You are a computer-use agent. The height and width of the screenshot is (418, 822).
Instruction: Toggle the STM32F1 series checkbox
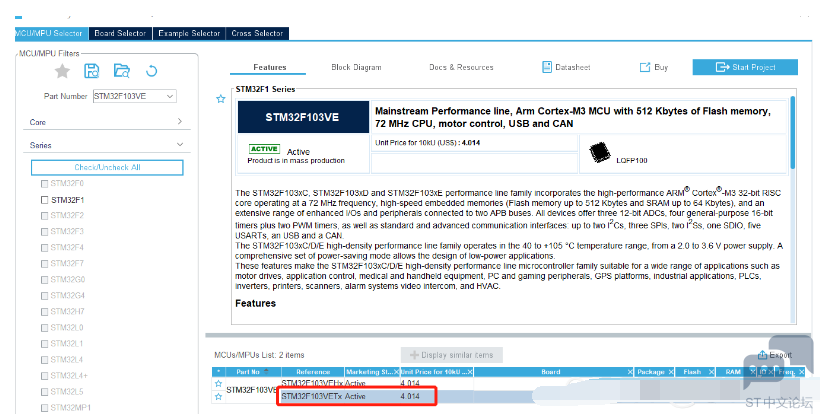(45, 200)
